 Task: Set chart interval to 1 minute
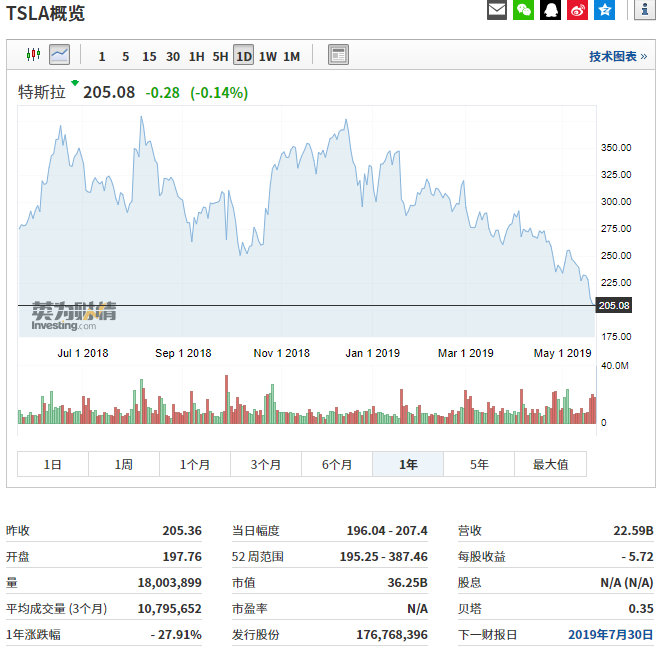[x=102, y=56]
